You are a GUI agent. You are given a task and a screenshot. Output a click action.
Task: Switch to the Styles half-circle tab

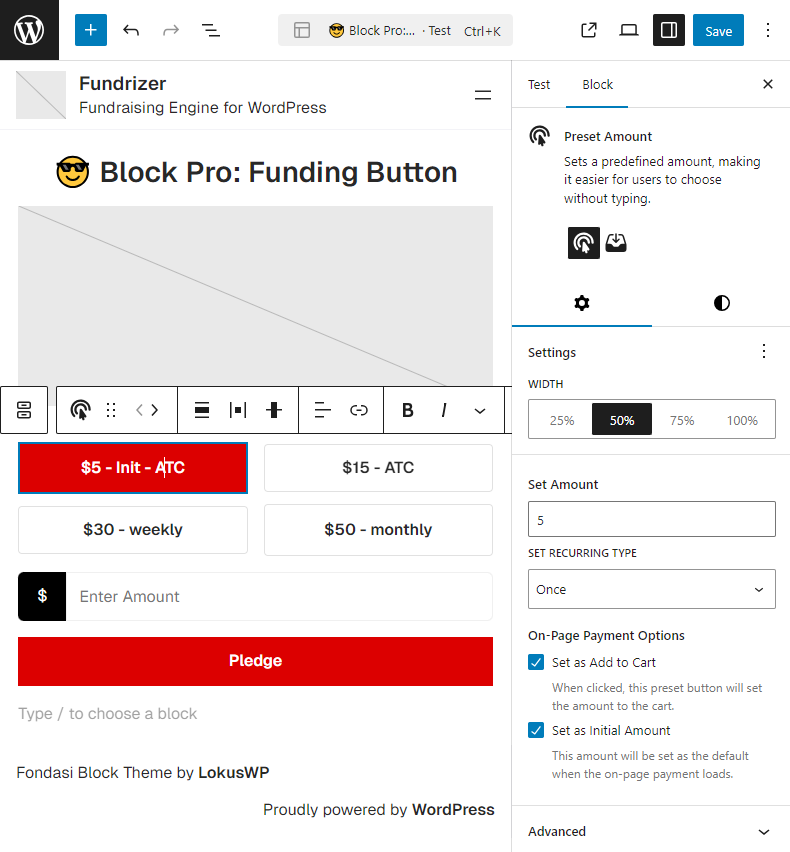(x=722, y=303)
